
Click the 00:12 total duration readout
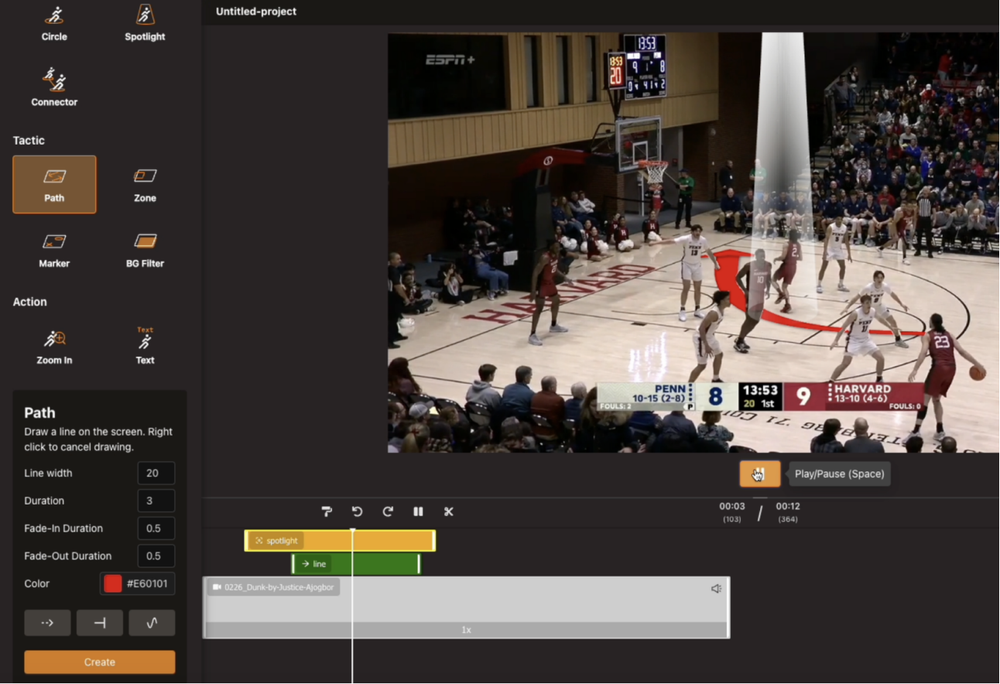point(788,506)
